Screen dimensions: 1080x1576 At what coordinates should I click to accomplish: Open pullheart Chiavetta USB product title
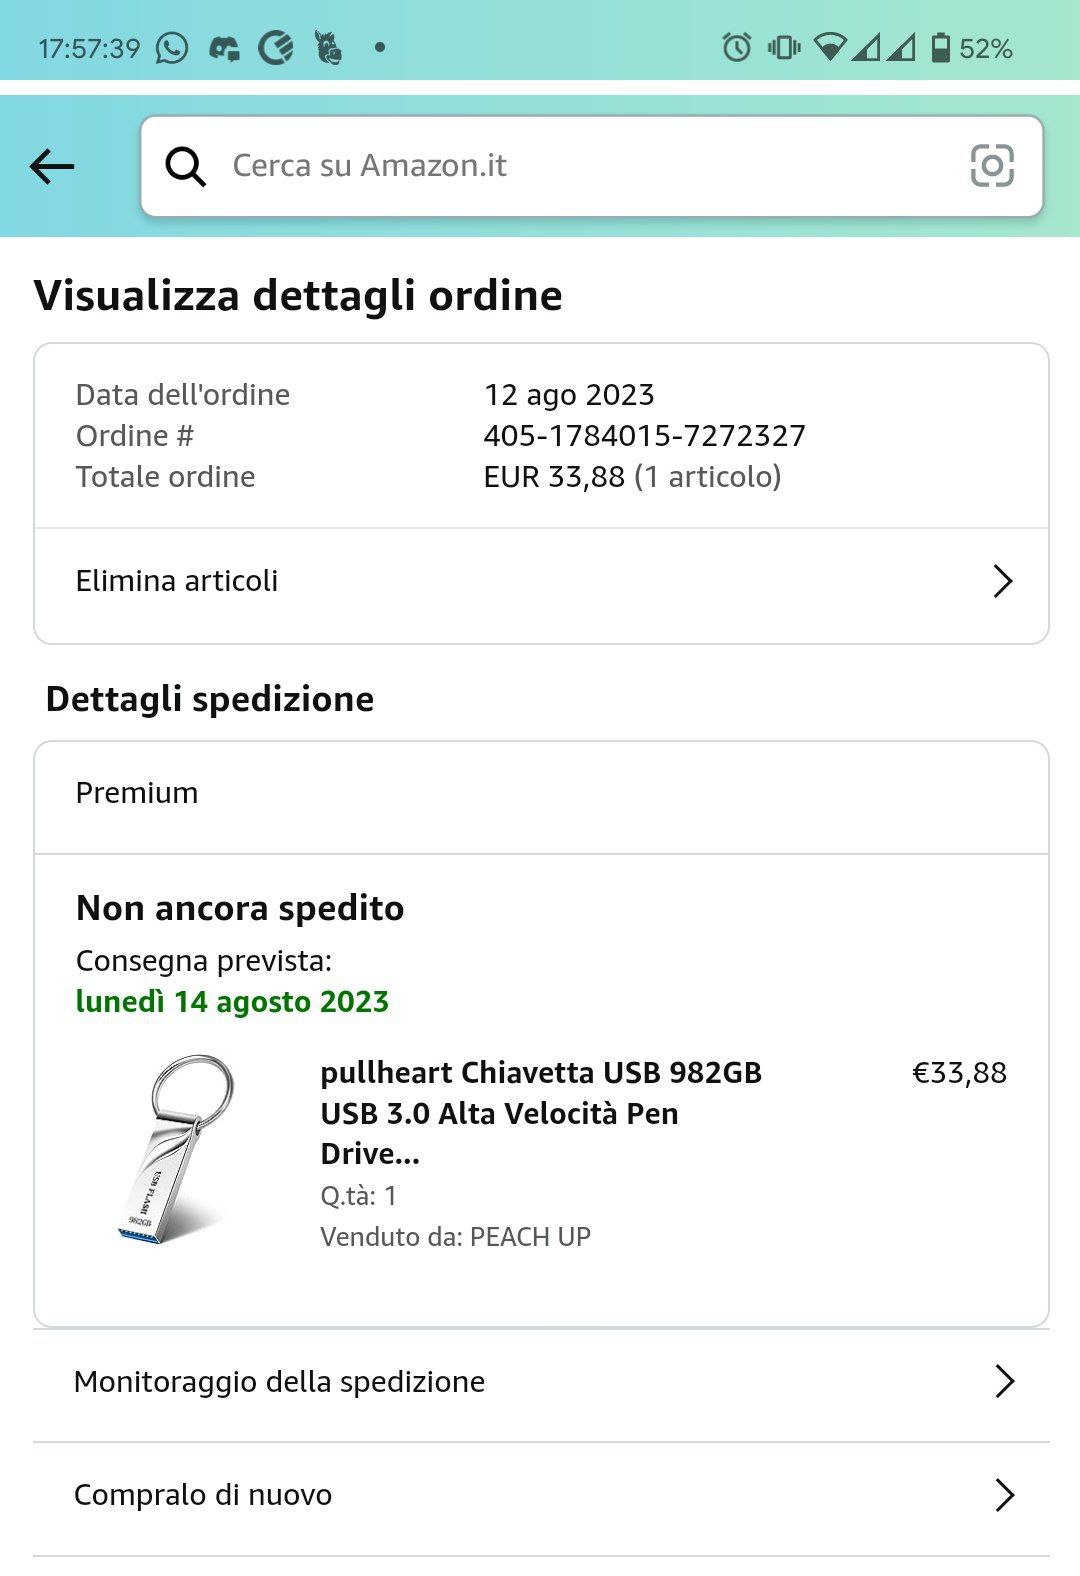(540, 1113)
